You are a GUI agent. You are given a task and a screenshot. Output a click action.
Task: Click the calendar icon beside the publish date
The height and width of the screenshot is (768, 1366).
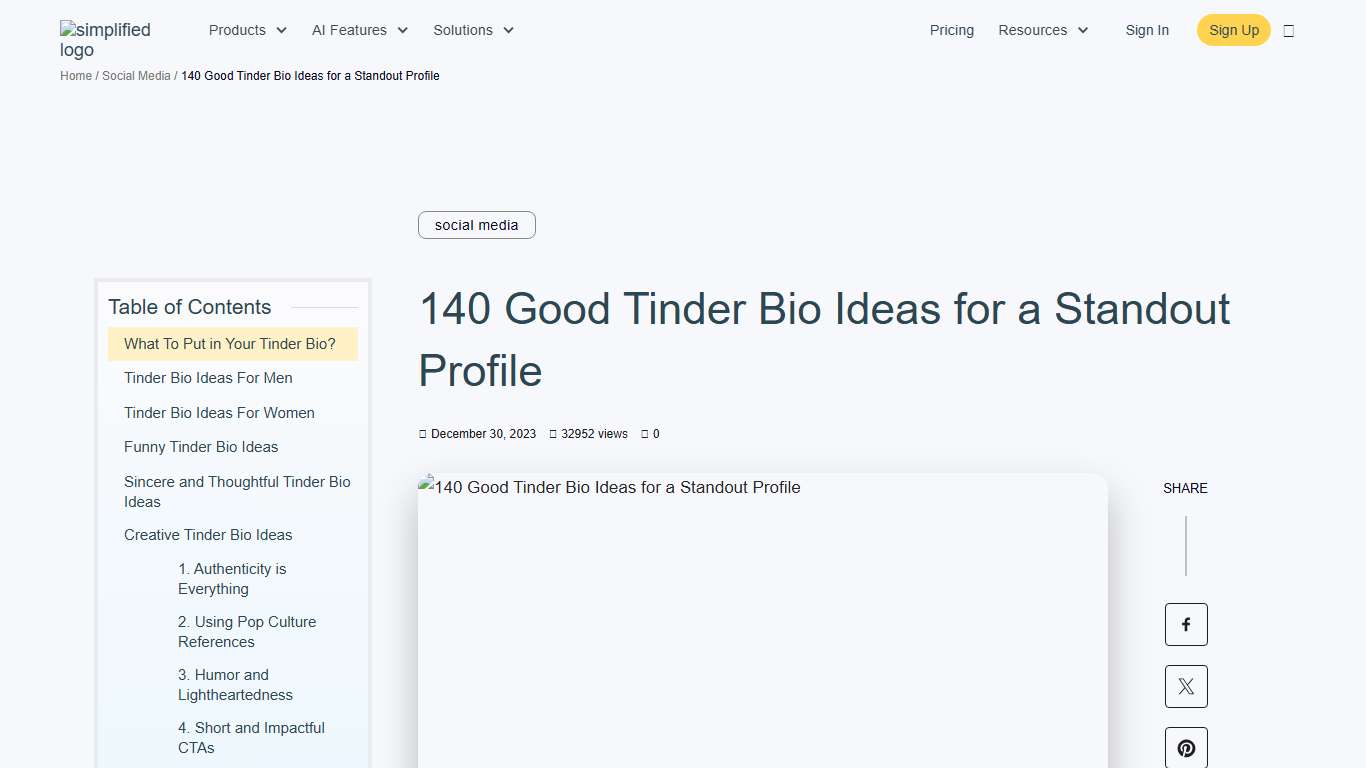coord(423,433)
